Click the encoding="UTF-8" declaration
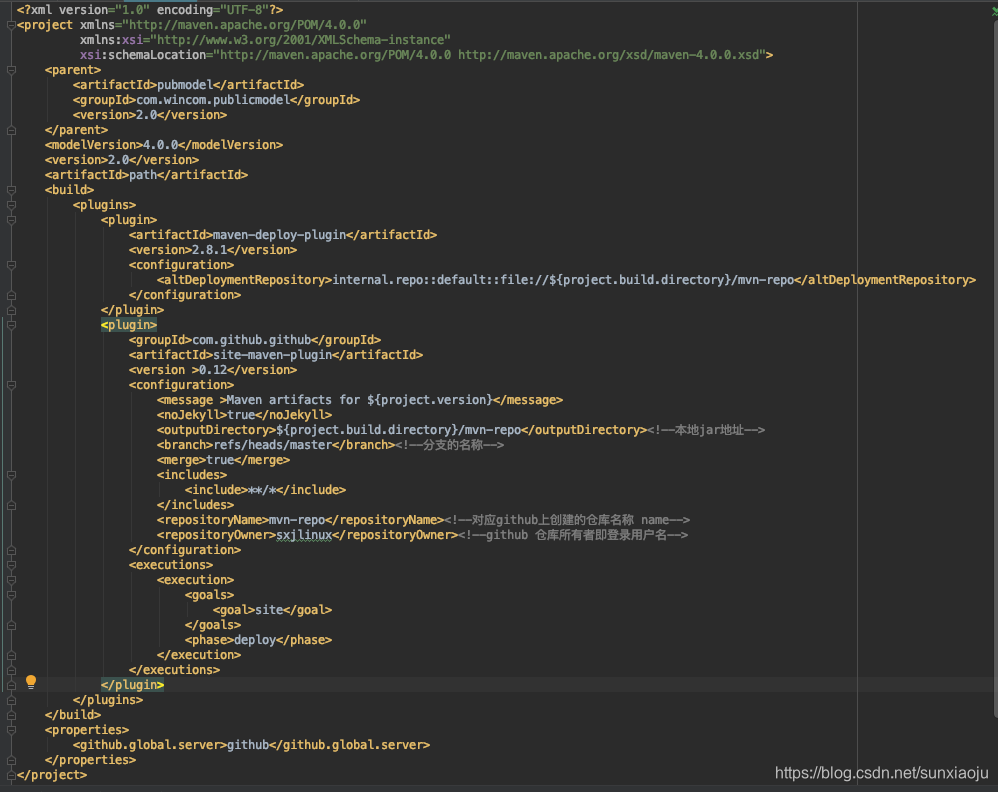 click(213, 10)
